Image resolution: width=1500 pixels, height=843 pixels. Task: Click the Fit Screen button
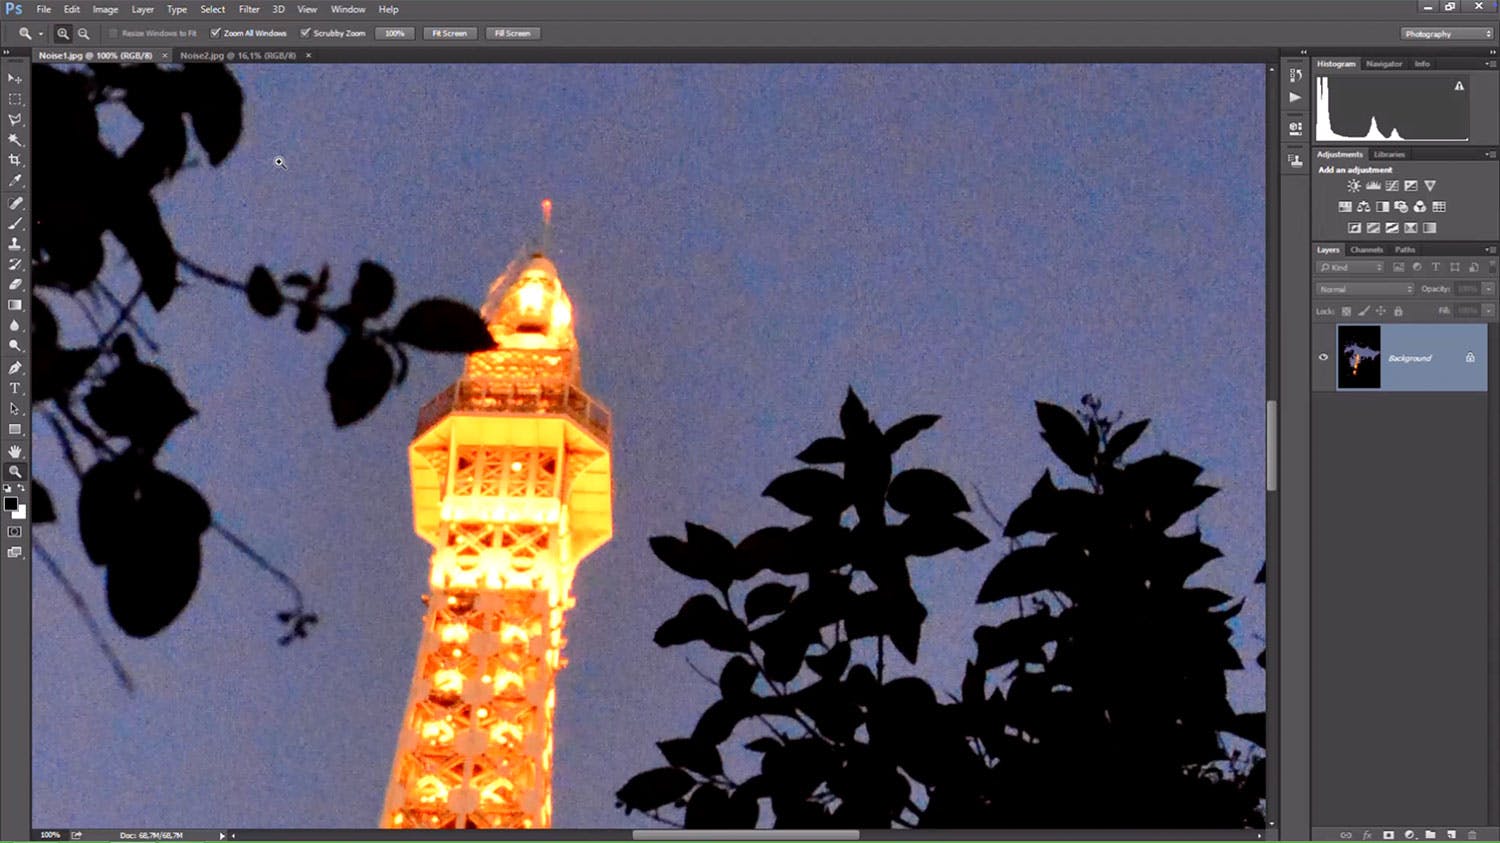tap(449, 33)
